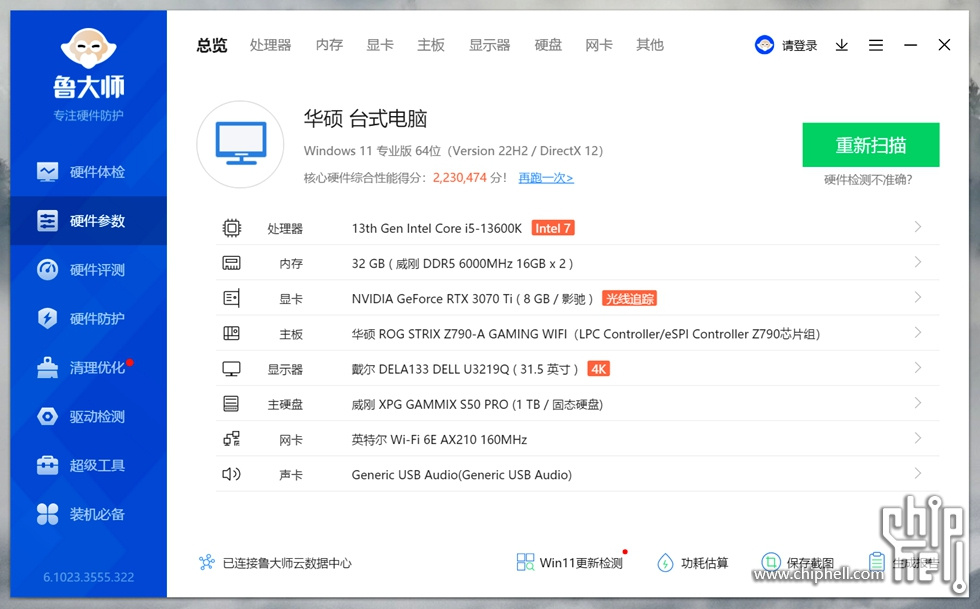Click "英特尔 Wi-Fi 6E AX210 160MHz" text
The width and height of the screenshot is (980, 609).
coord(439,440)
